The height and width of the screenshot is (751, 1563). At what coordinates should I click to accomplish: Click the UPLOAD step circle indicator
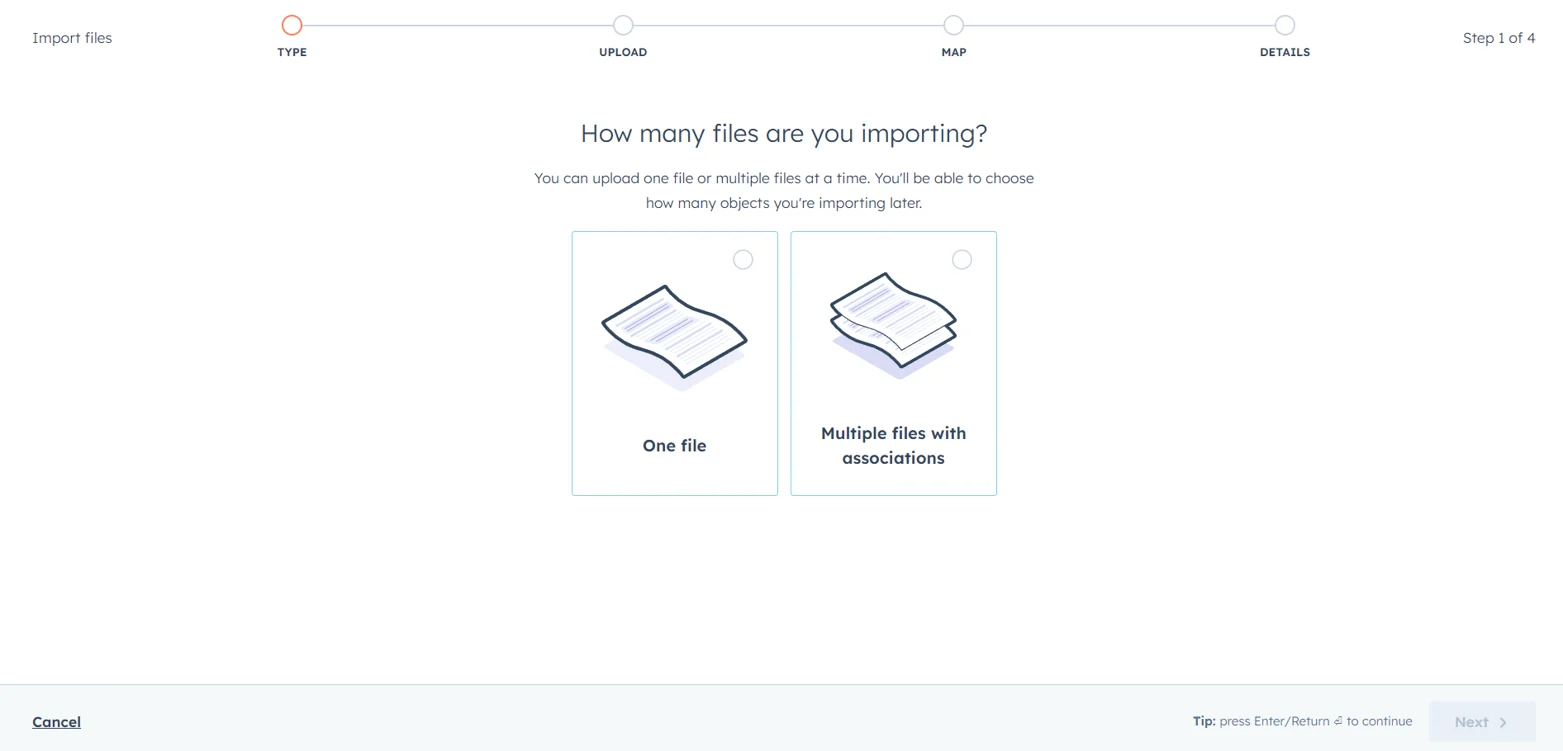(x=623, y=25)
